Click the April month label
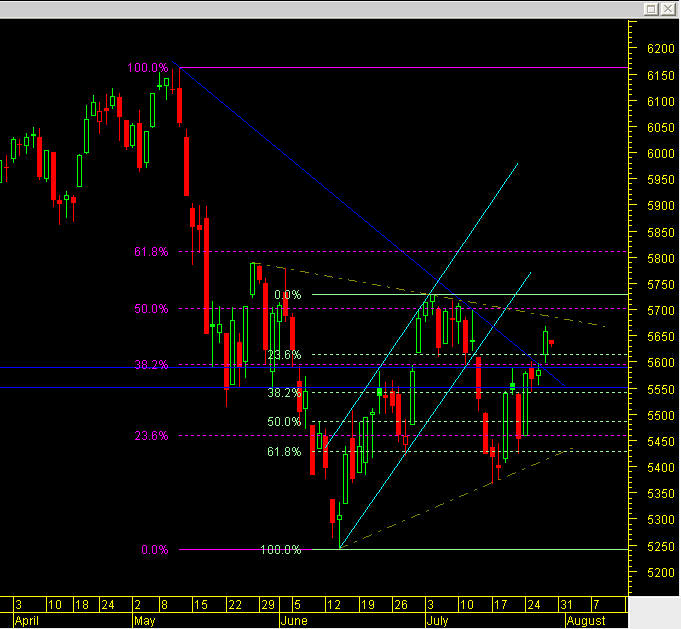Image resolution: width=681 pixels, height=629 pixels. 26,621
